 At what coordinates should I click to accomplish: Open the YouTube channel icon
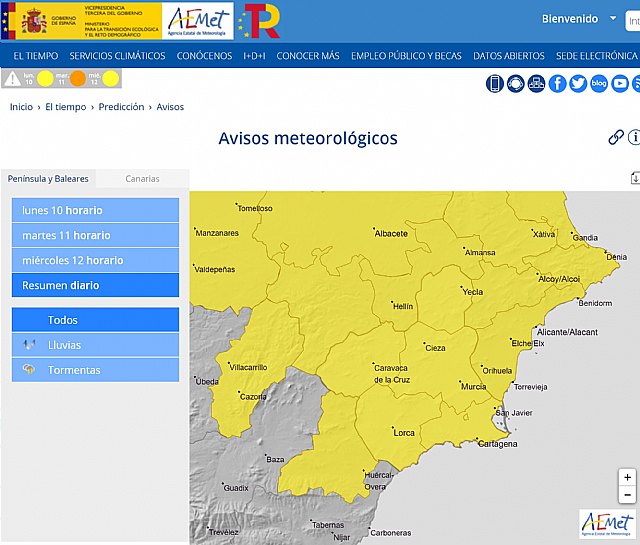tap(620, 83)
